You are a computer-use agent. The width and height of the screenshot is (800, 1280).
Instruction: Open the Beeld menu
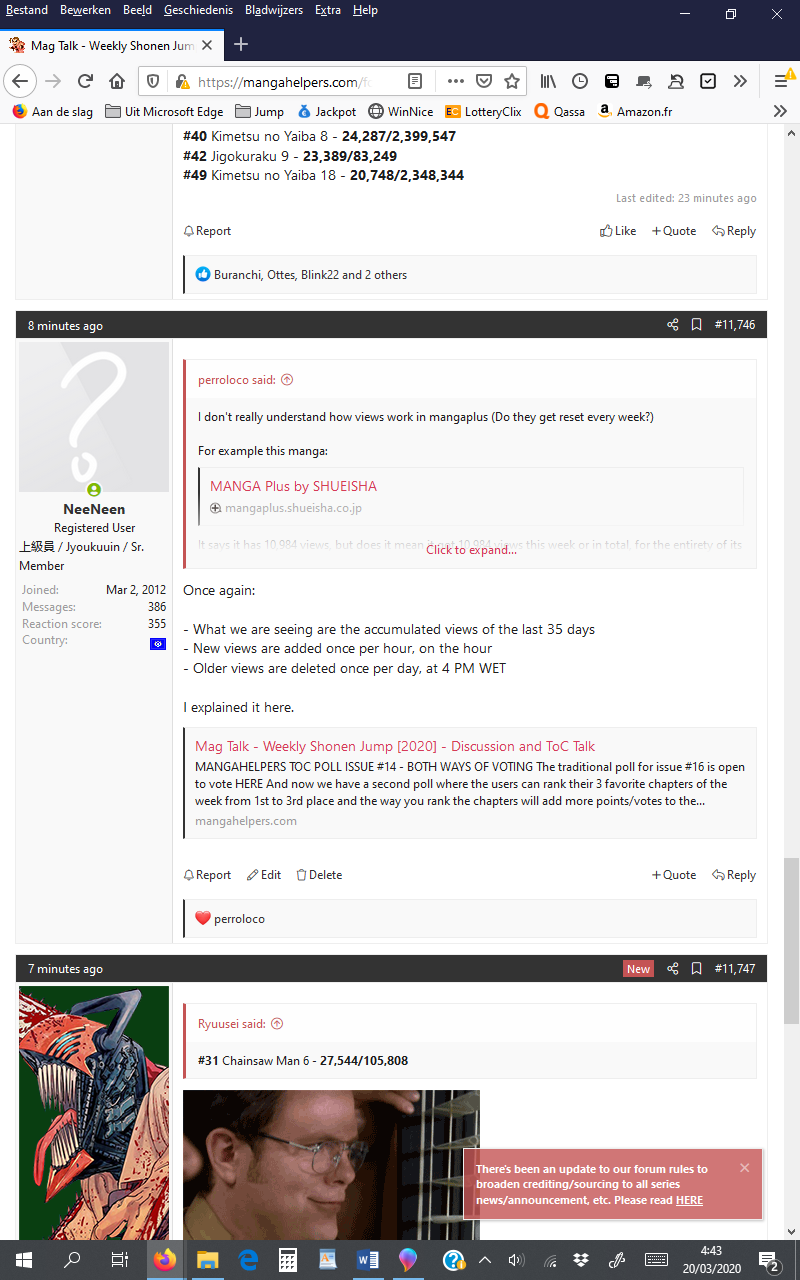138,10
